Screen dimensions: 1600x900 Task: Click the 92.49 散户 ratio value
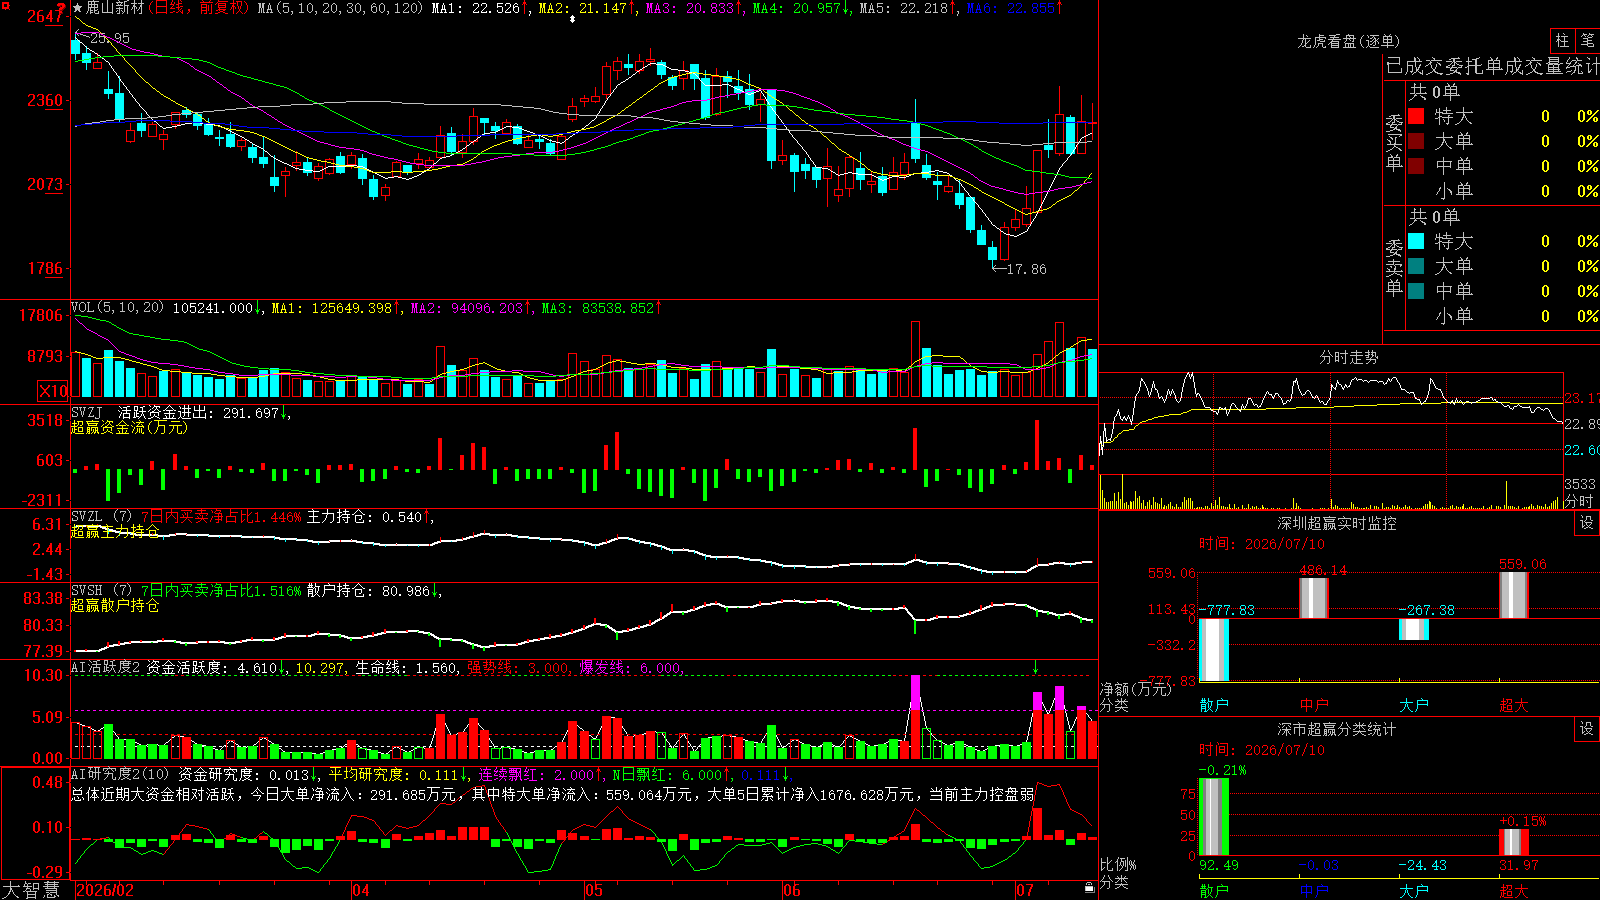pos(1218,865)
